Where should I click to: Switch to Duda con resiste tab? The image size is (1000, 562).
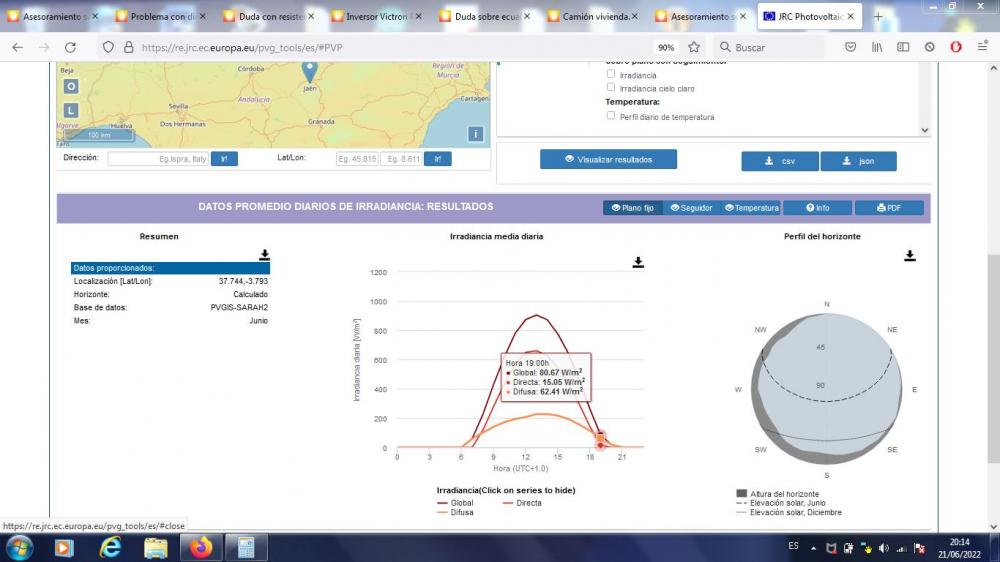pos(269,17)
